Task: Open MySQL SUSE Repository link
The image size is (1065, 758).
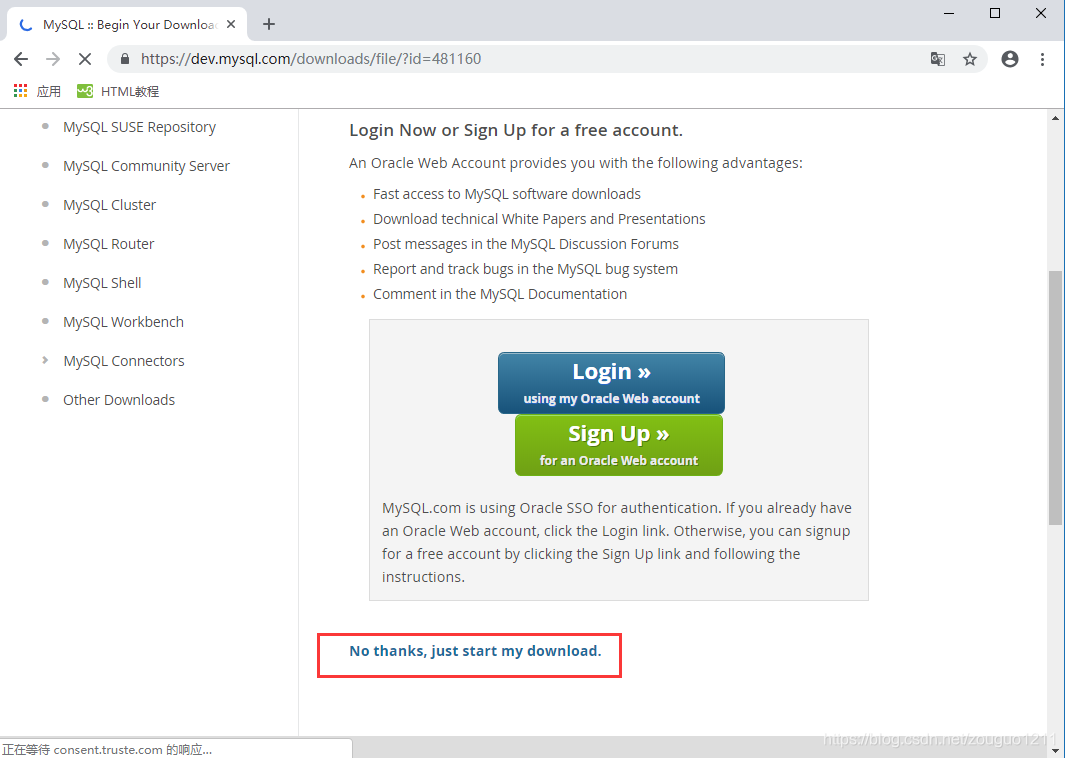Action: coord(139,127)
